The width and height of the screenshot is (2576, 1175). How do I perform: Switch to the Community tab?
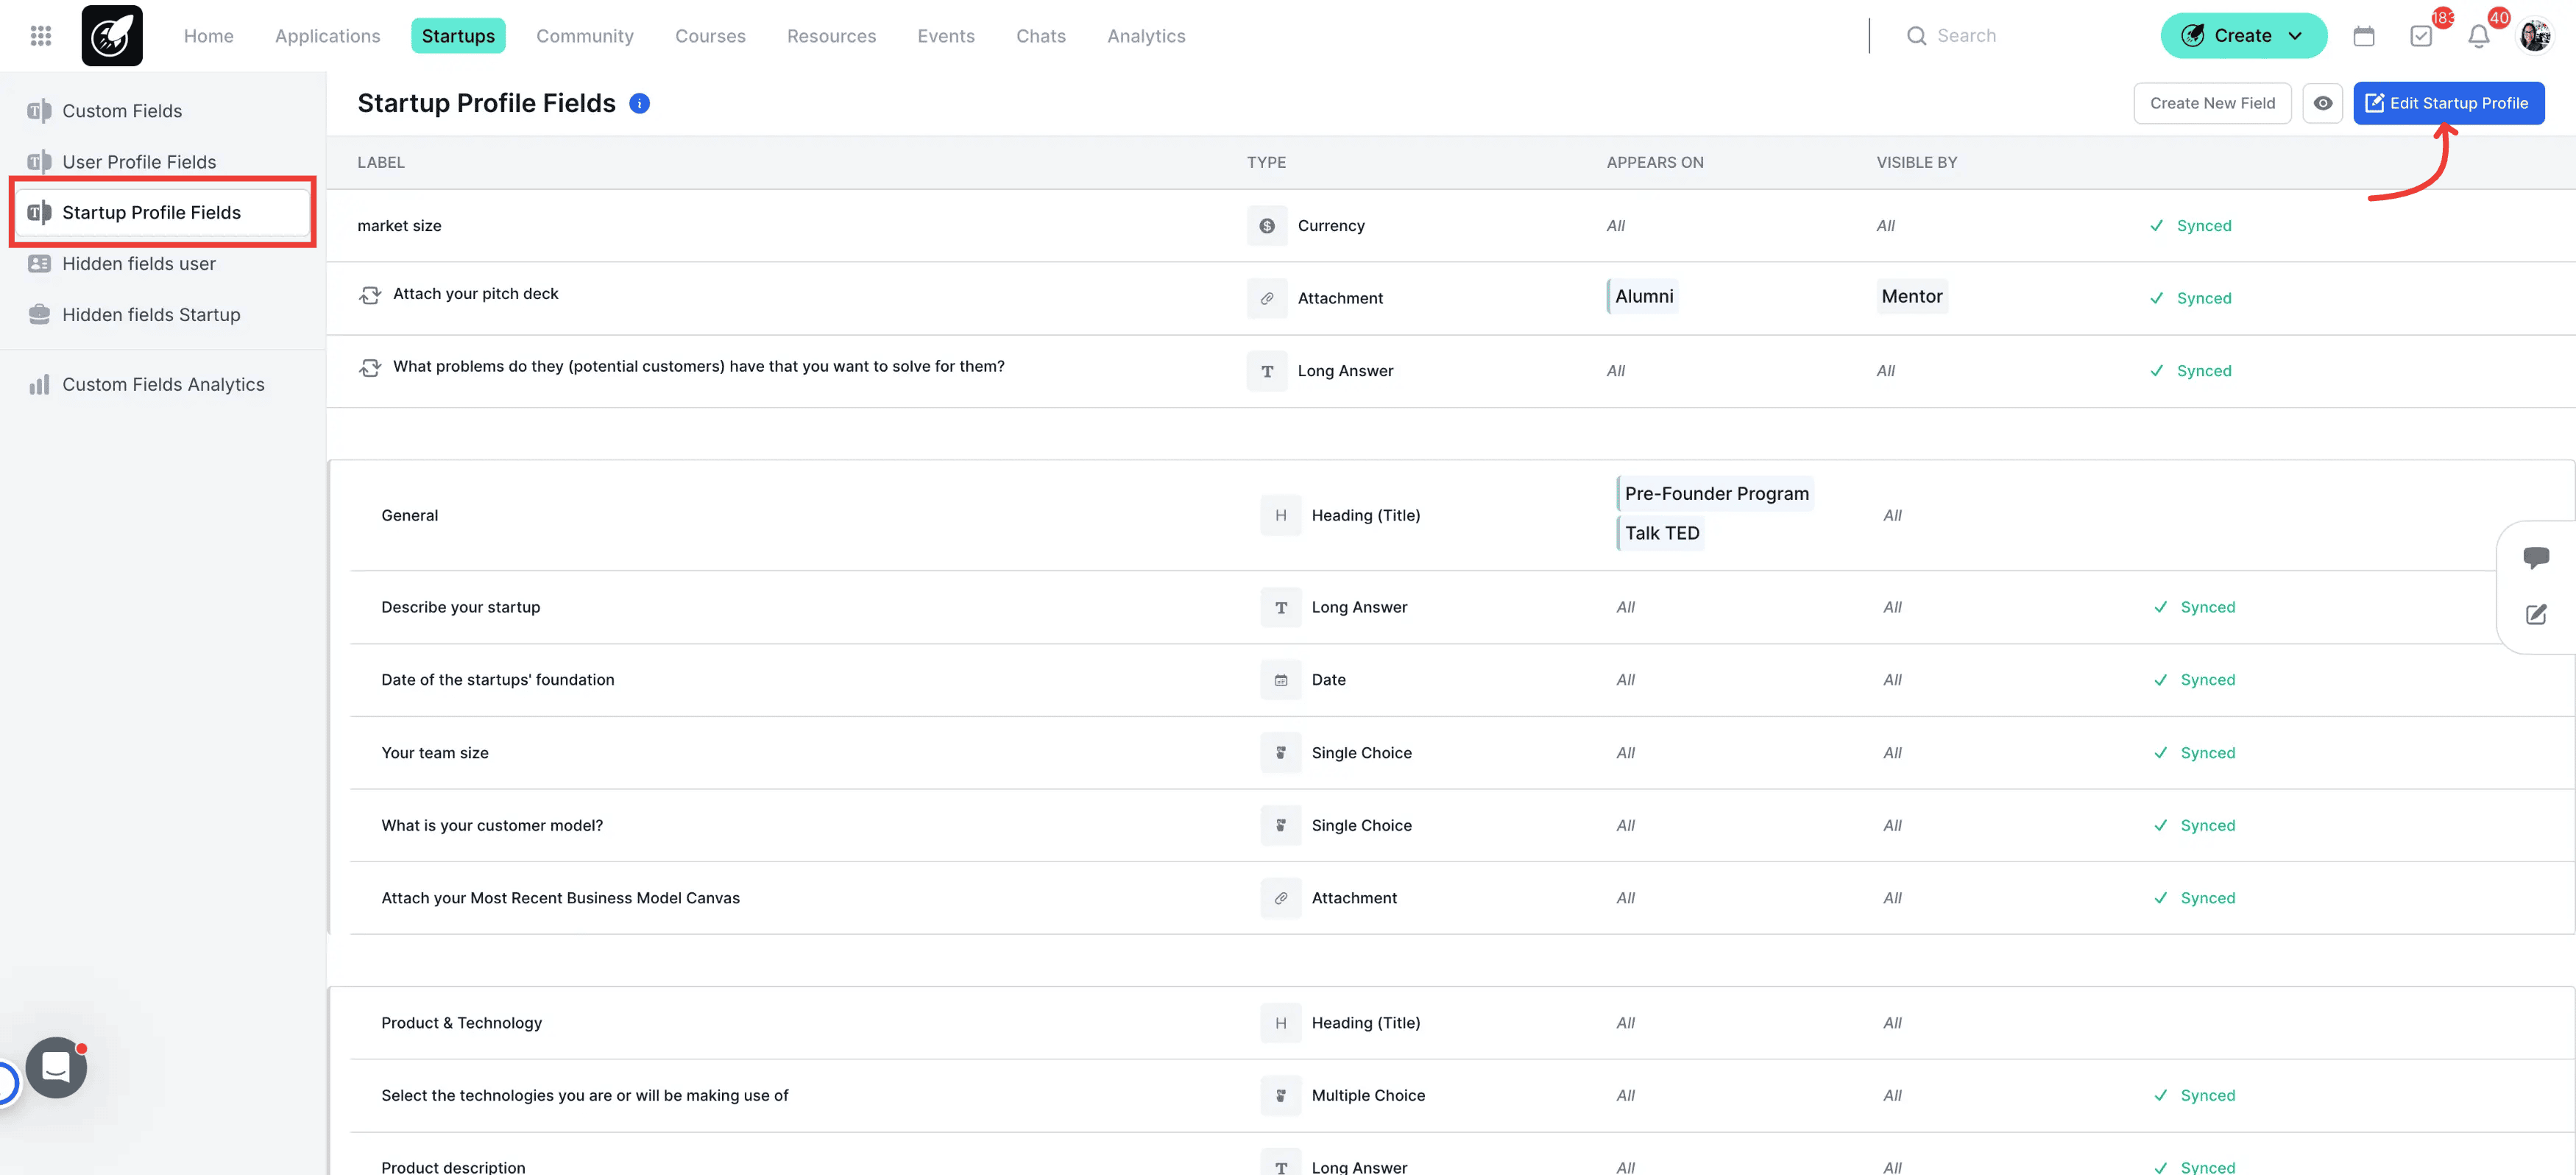[x=585, y=36]
